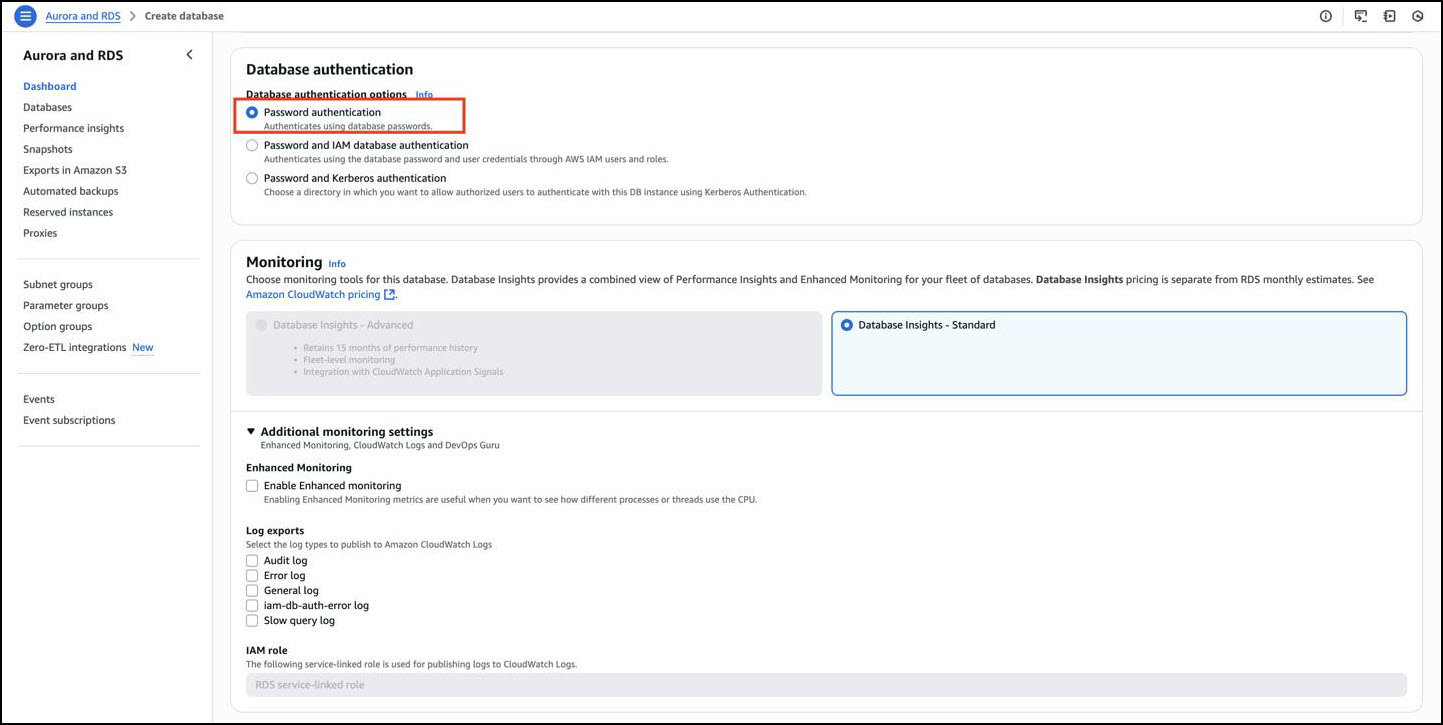Select Password and IAM database authentication

coord(252,146)
